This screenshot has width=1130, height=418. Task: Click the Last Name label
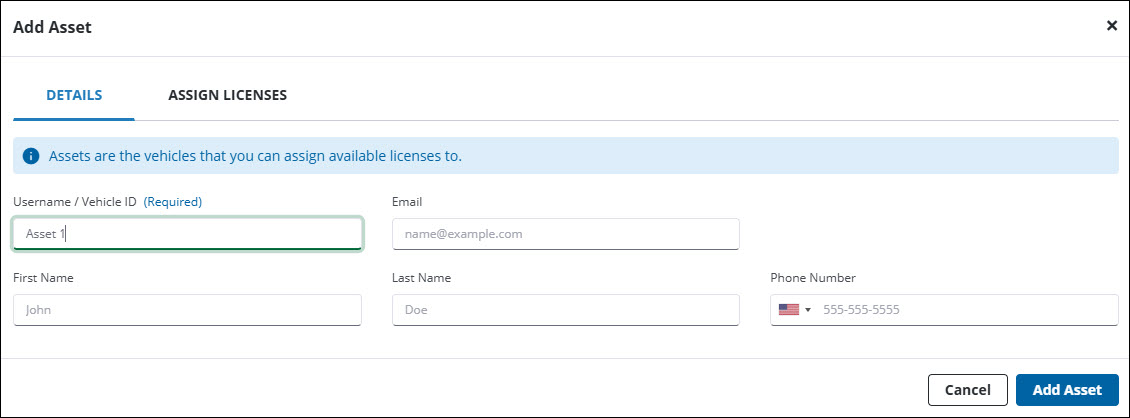pos(422,278)
